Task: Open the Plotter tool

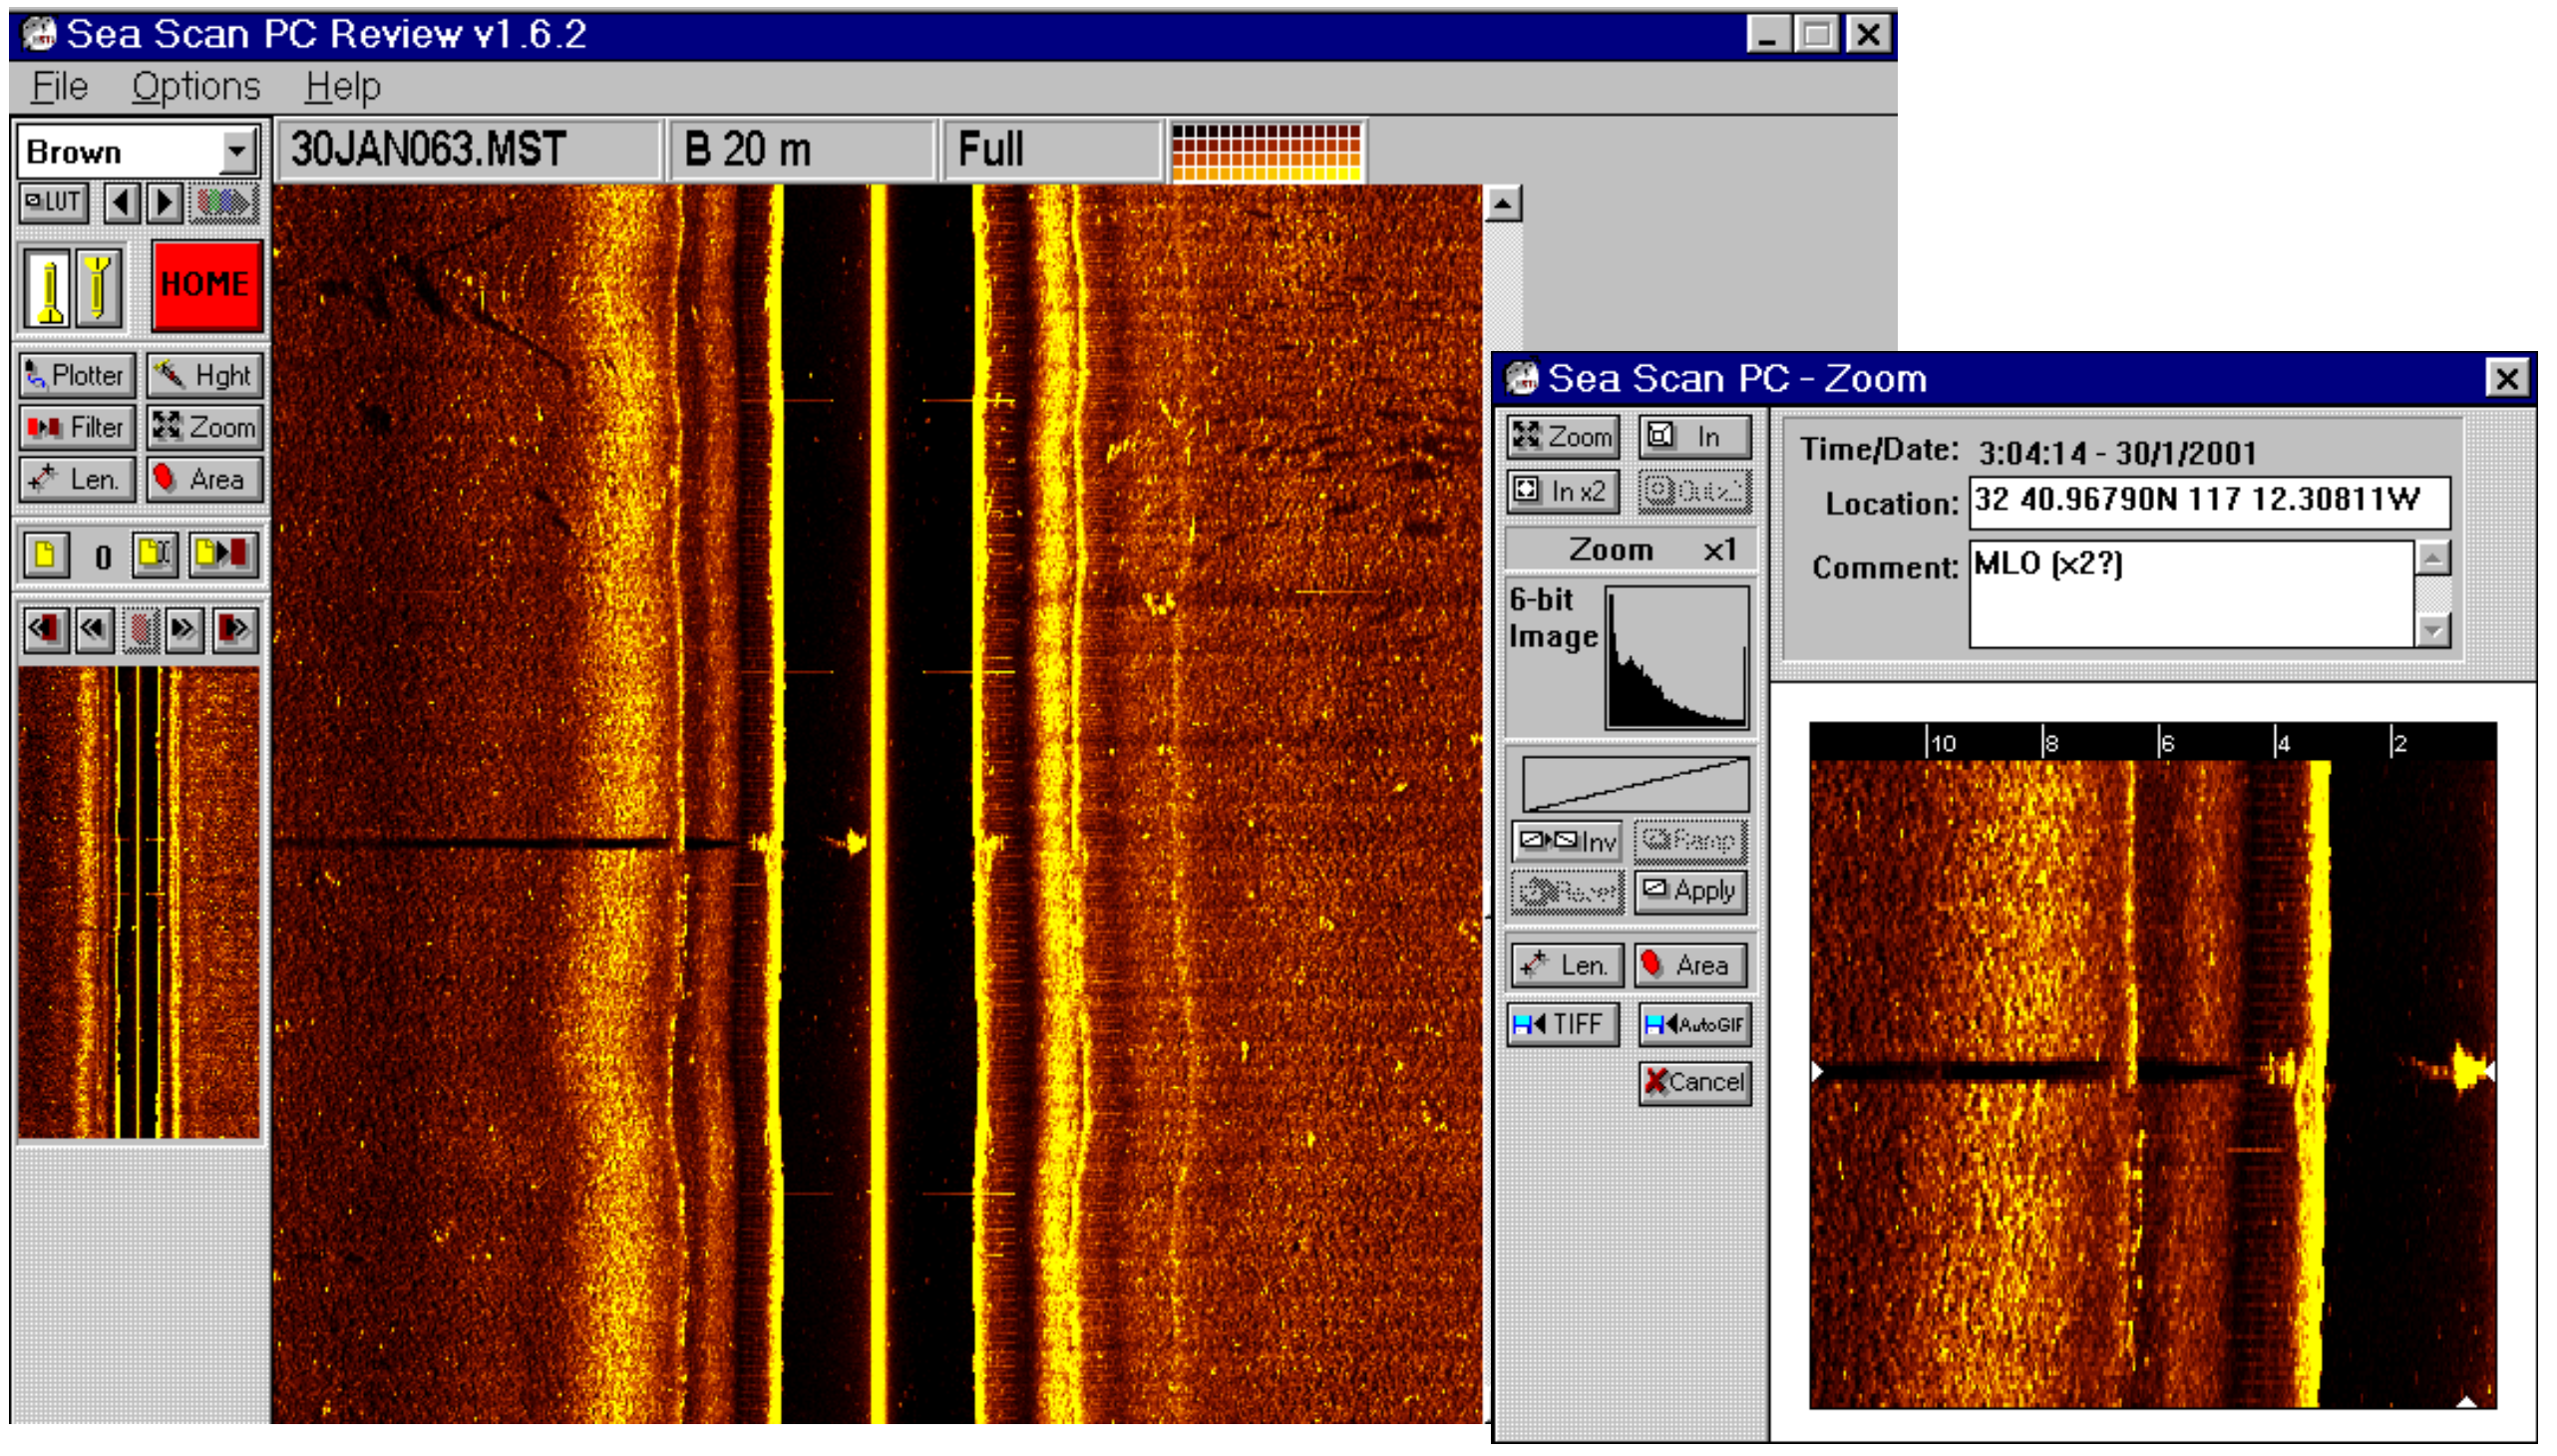Action: [x=77, y=375]
